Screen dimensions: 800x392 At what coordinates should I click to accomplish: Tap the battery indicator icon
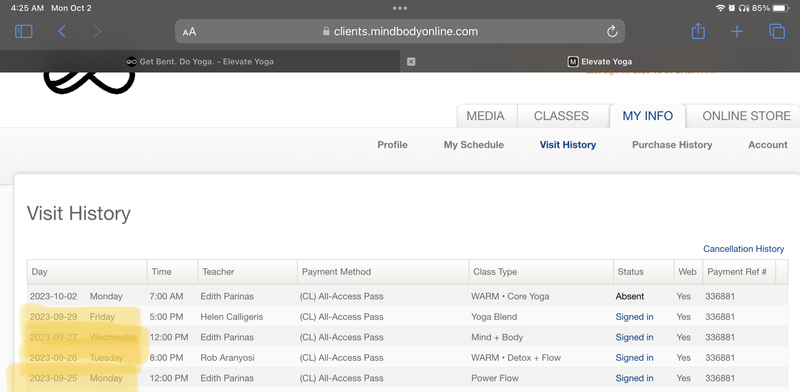[781, 8]
